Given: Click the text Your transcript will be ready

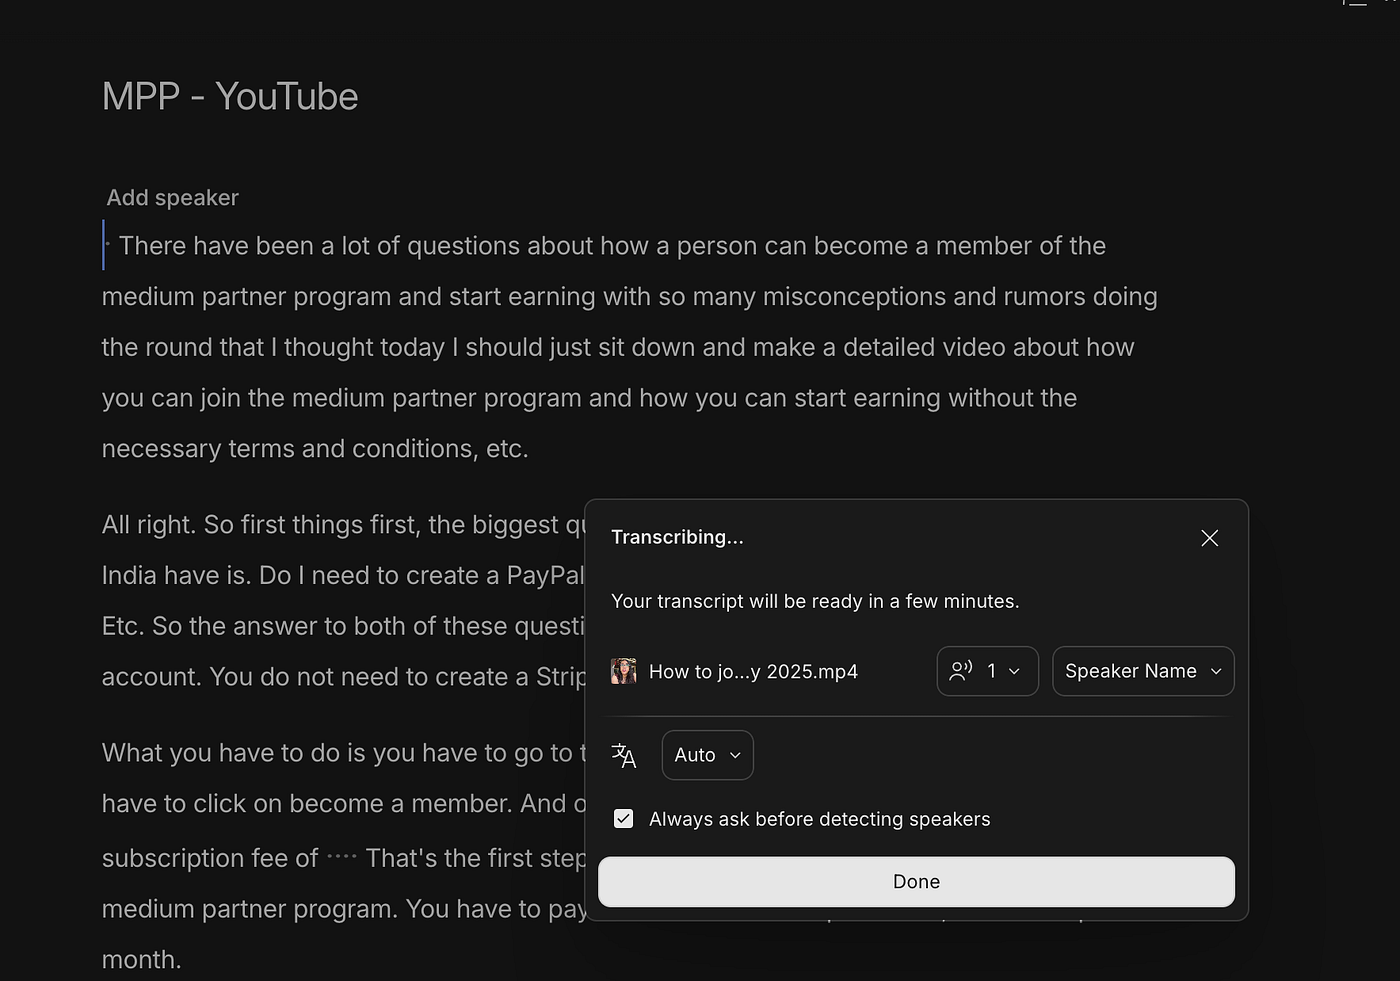Looking at the screenshot, I should [815, 601].
